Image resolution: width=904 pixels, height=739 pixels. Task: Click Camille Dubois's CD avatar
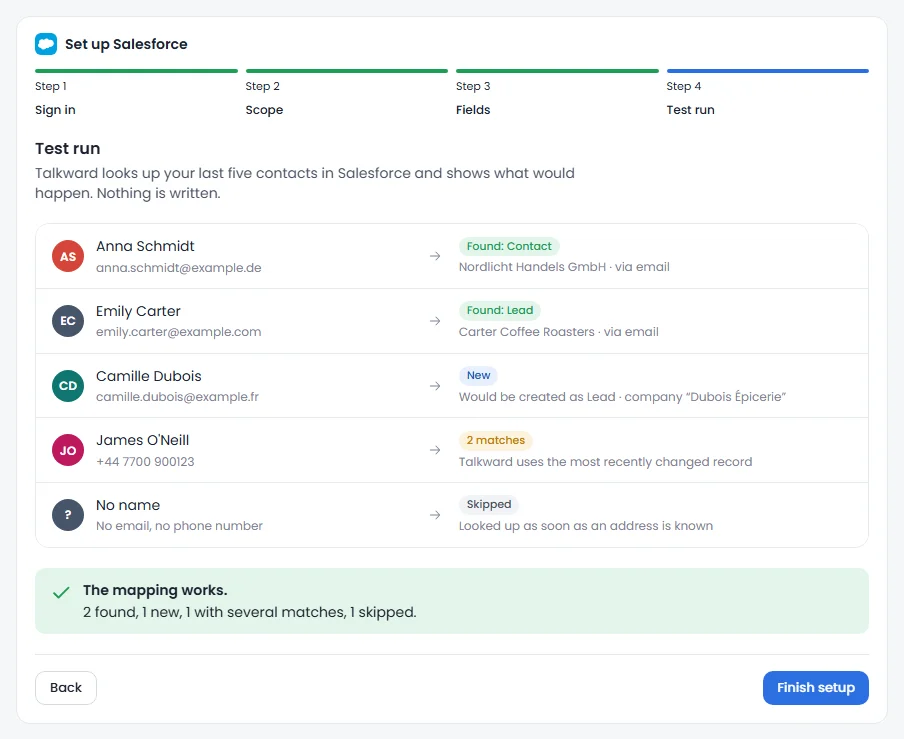click(68, 386)
